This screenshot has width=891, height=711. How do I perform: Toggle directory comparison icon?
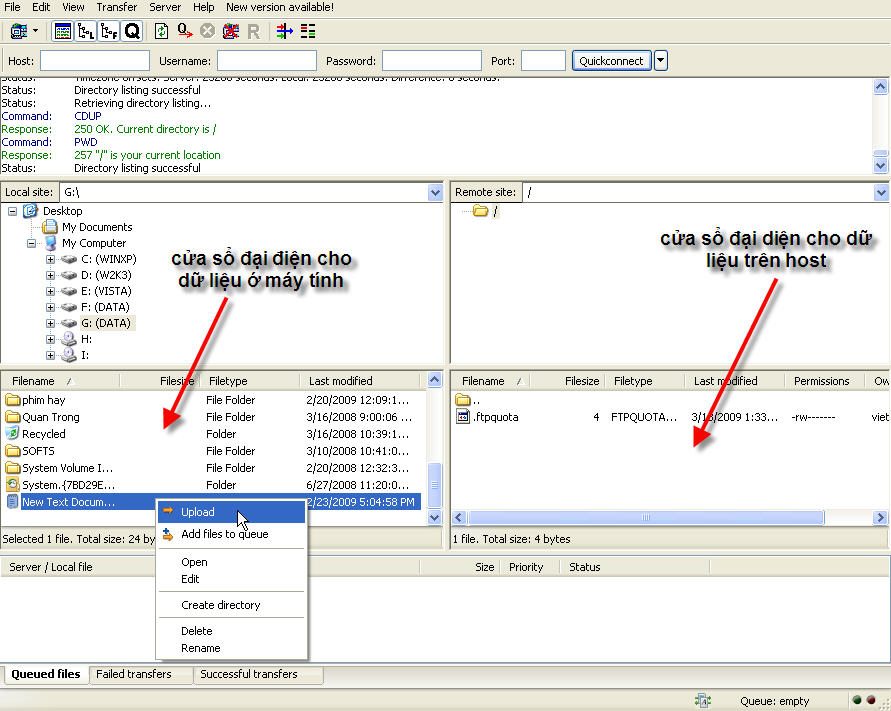(308, 31)
